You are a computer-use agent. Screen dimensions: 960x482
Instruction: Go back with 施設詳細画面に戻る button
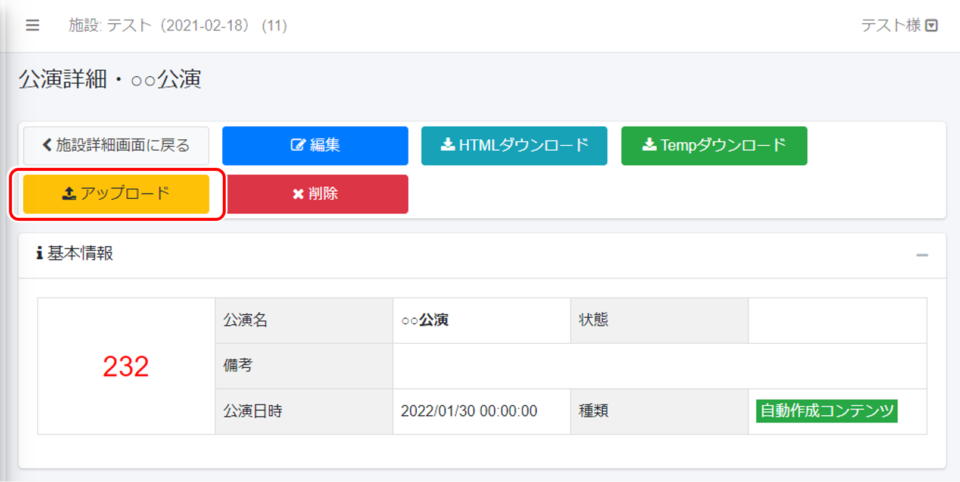(116, 145)
